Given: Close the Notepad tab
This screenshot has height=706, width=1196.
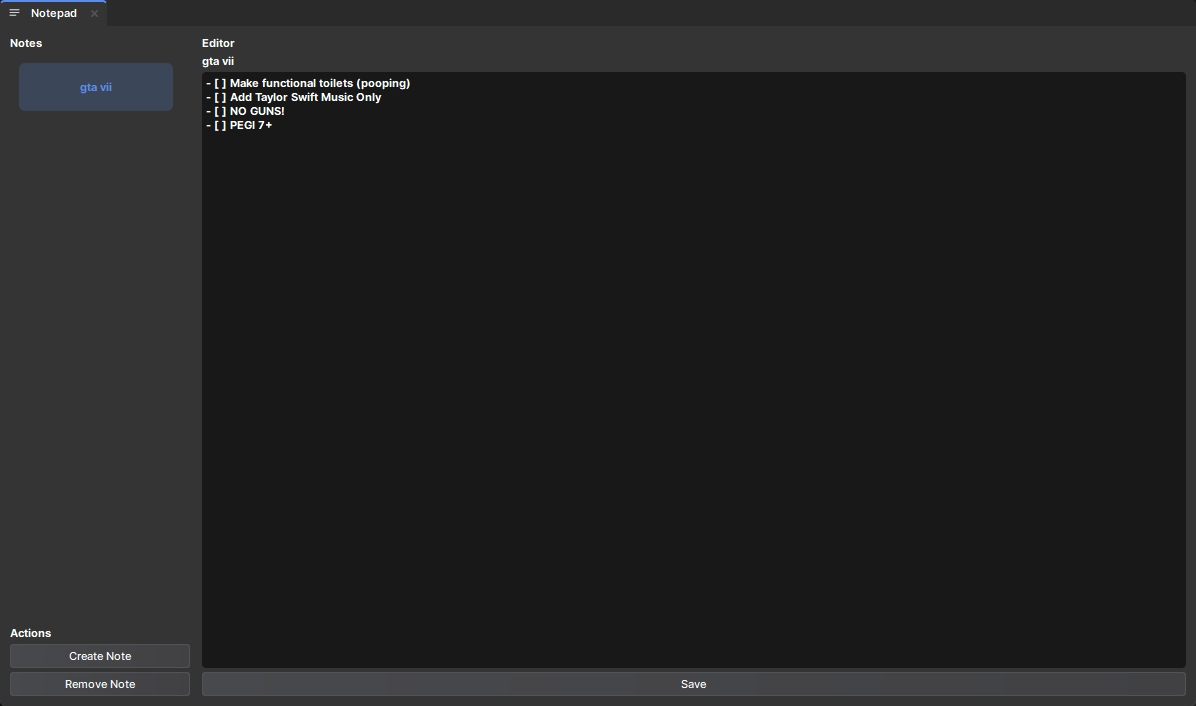Looking at the screenshot, I should coord(95,13).
